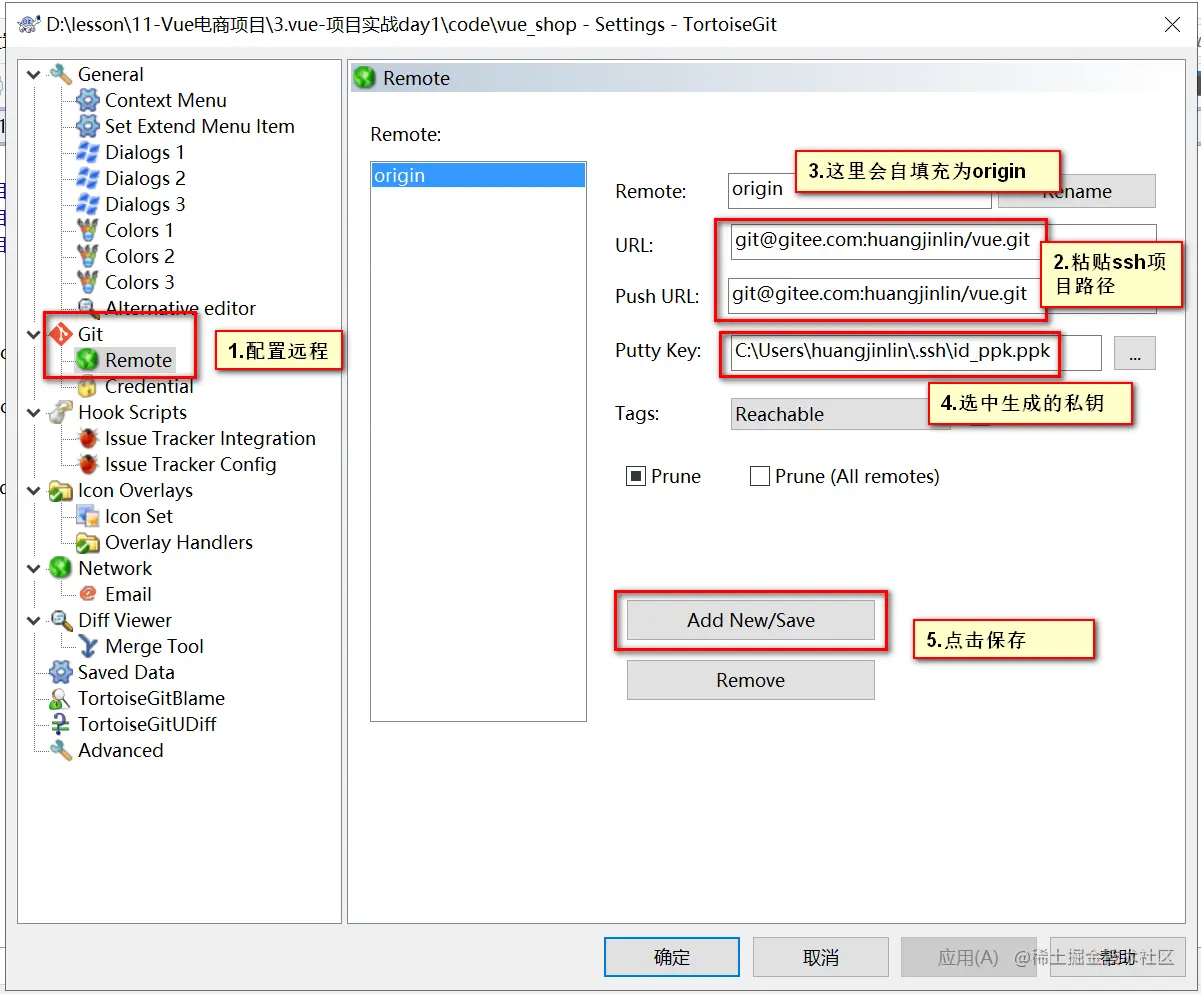Image resolution: width=1201 pixels, height=994 pixels.
Task: Click the Push URL input field
Action: coord(942,295)
